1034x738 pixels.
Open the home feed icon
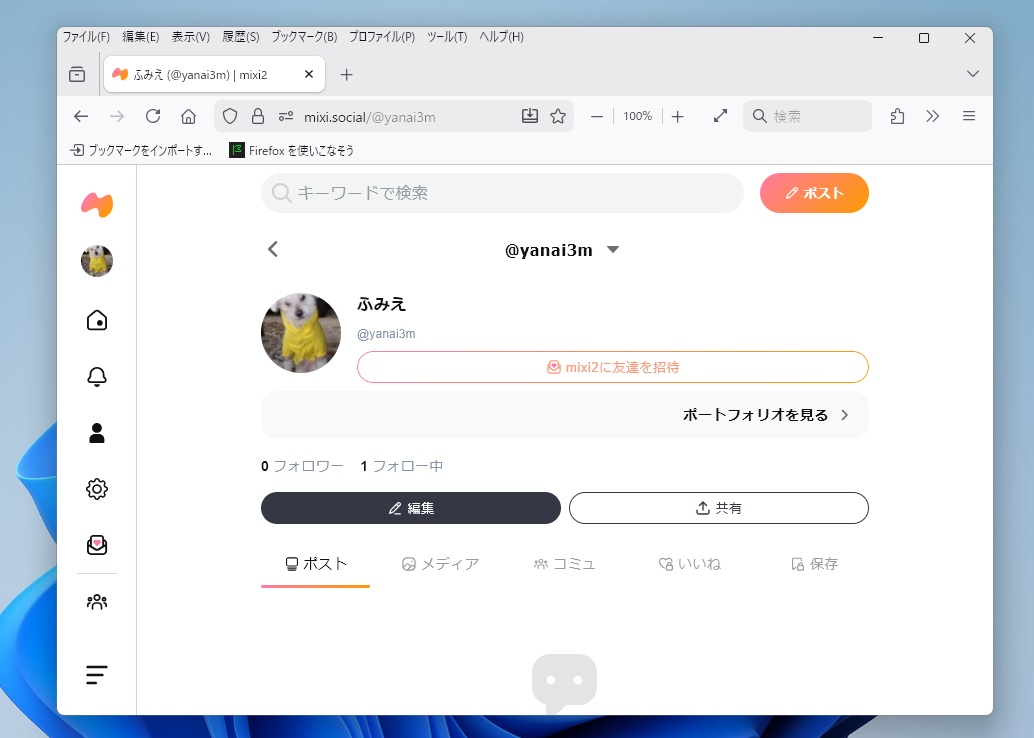click(97, 320)
